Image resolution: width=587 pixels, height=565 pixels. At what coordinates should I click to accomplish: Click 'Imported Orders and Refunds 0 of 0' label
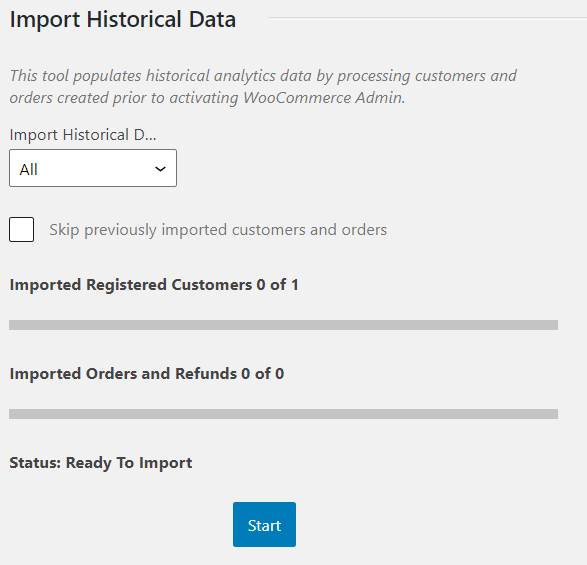click(x=147, y=374)
